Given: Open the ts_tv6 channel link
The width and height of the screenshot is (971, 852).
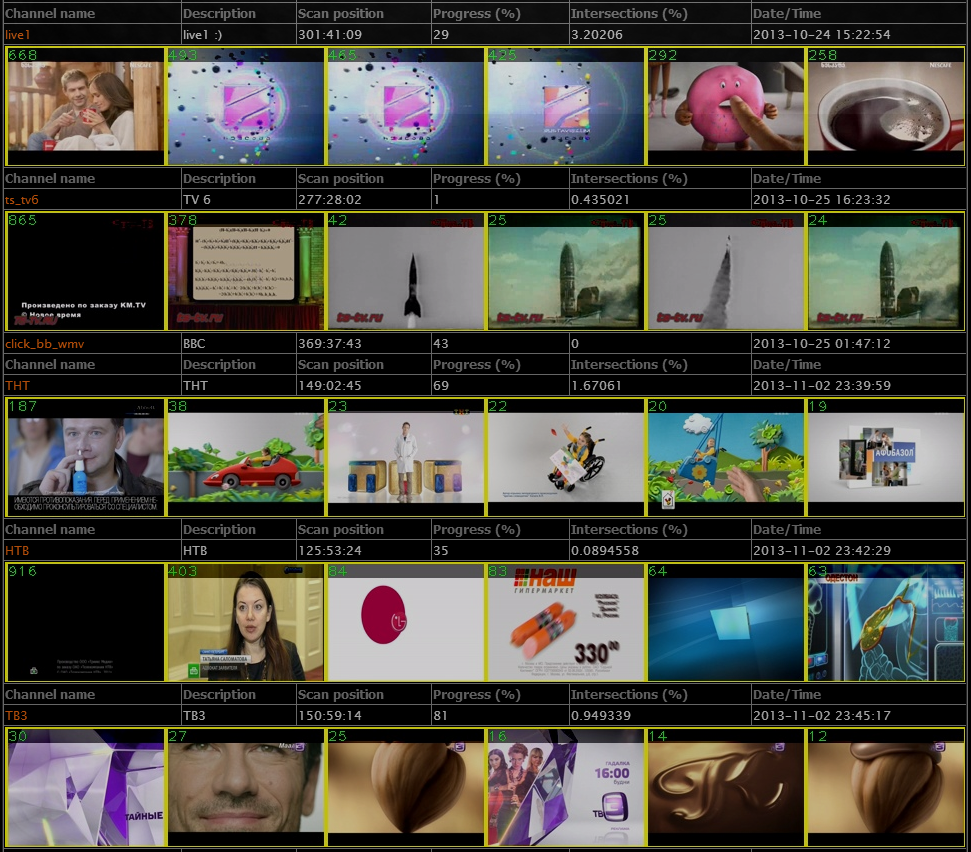Looking at the screenshot, I should click(x=22, y=200).
